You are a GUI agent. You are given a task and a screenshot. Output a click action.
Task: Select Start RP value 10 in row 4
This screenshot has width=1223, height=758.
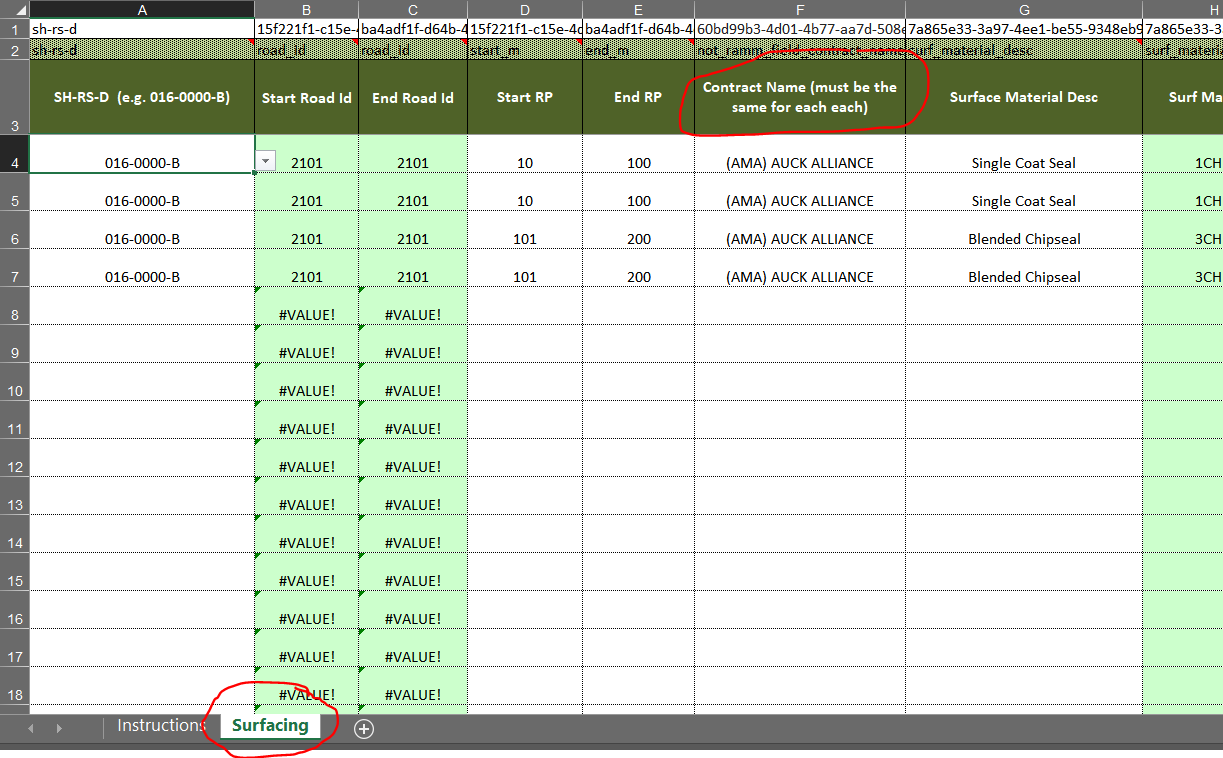[524, 163]
